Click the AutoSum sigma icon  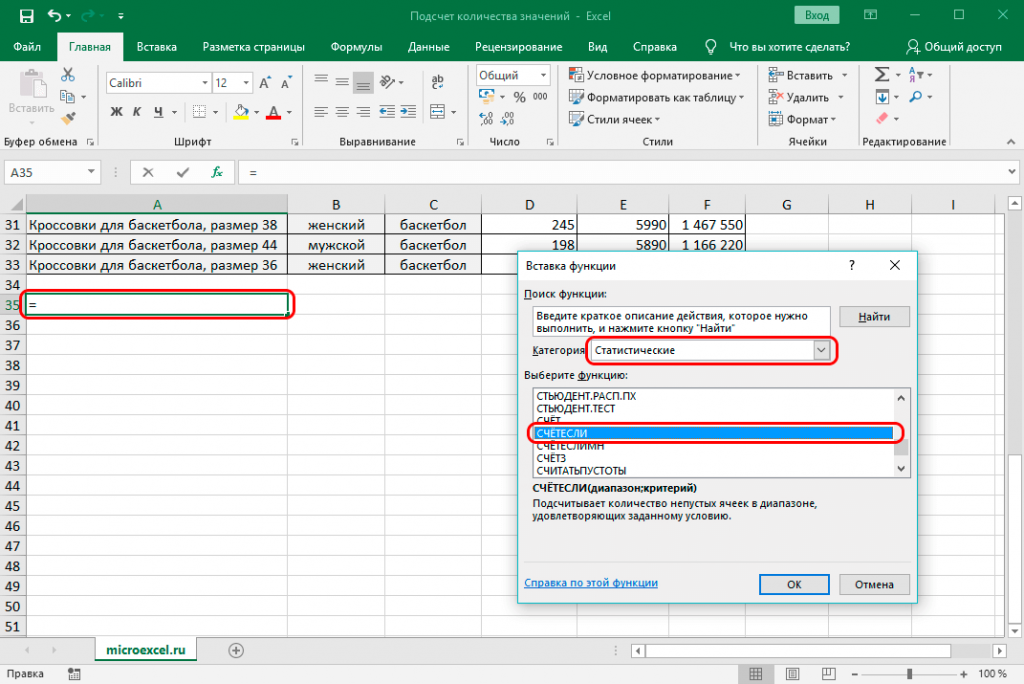tap(881, 75)
